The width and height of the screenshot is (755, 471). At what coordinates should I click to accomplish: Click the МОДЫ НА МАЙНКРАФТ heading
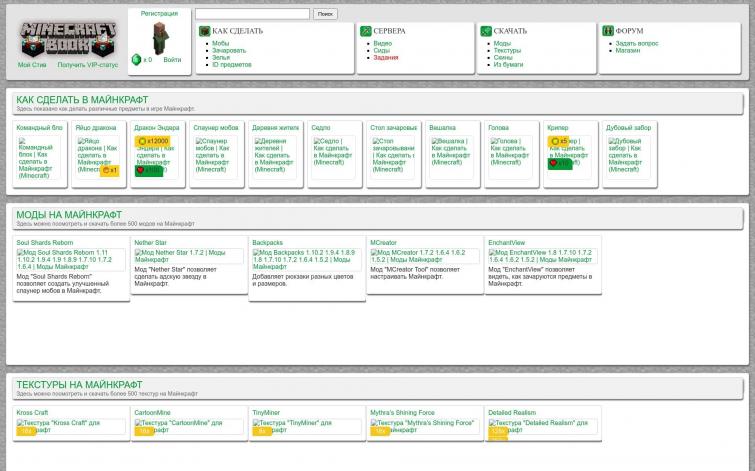coord(69,215)
